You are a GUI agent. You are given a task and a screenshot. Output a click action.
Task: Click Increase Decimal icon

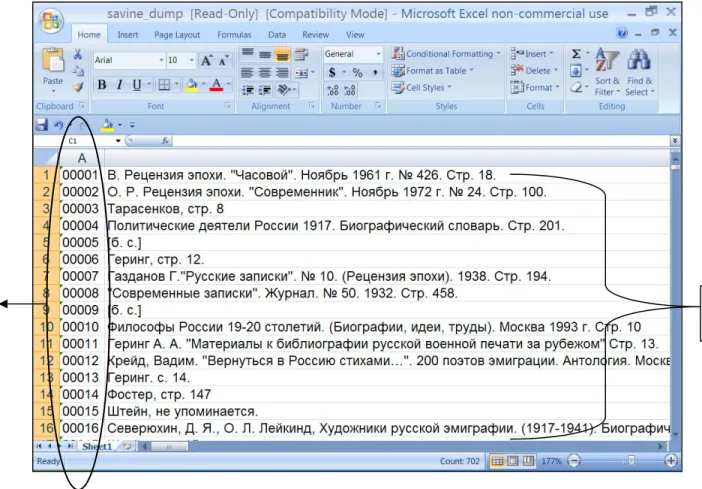pos(333,90)
